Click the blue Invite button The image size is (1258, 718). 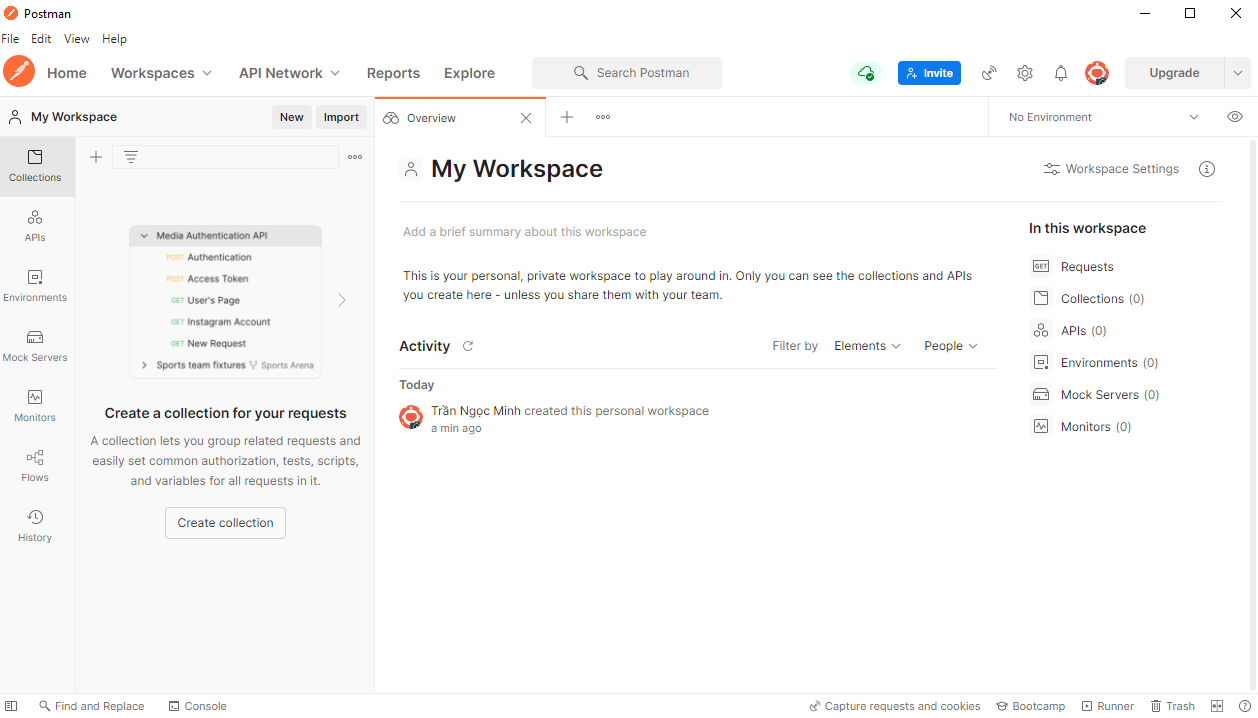click(929, 73)
